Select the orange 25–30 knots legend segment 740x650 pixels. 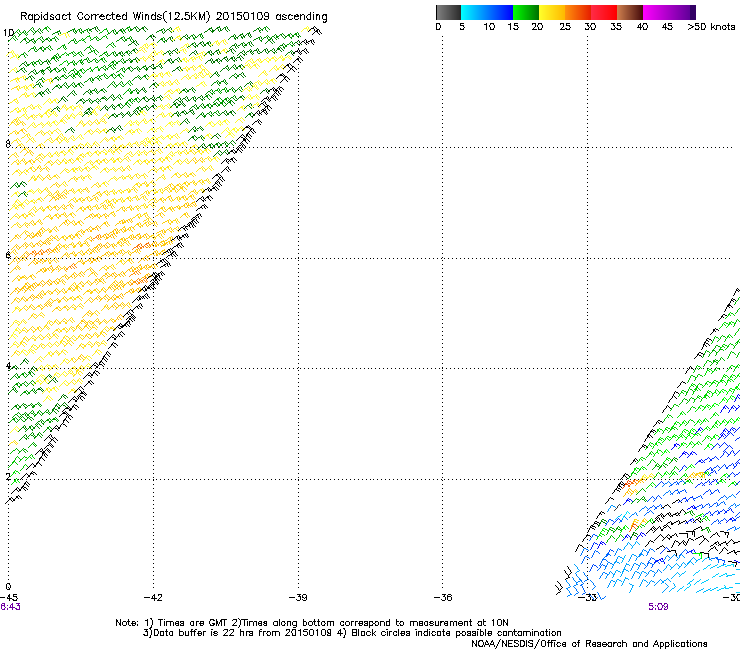(578, 12)
